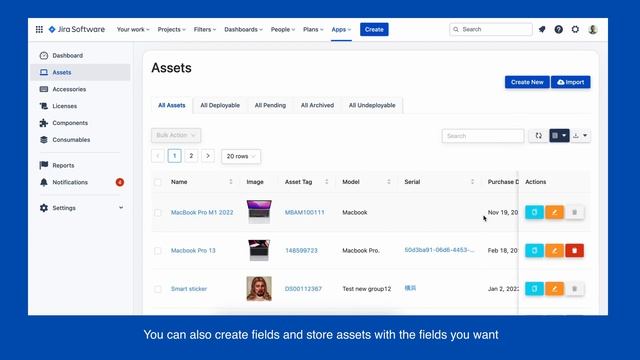Open the Projects dropdown
640x360 pixels.
[171, 29]
